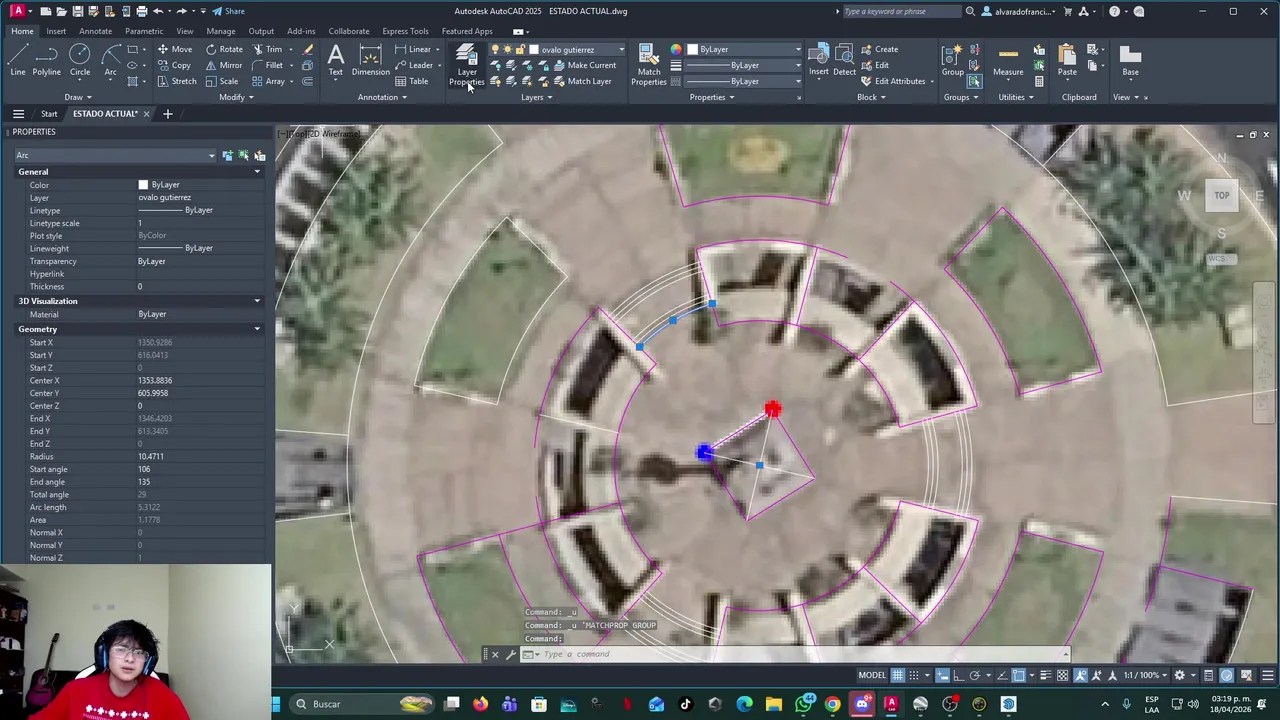1280x720 pixels.
Task: Select the Text annotation tool
Action: 336,60
